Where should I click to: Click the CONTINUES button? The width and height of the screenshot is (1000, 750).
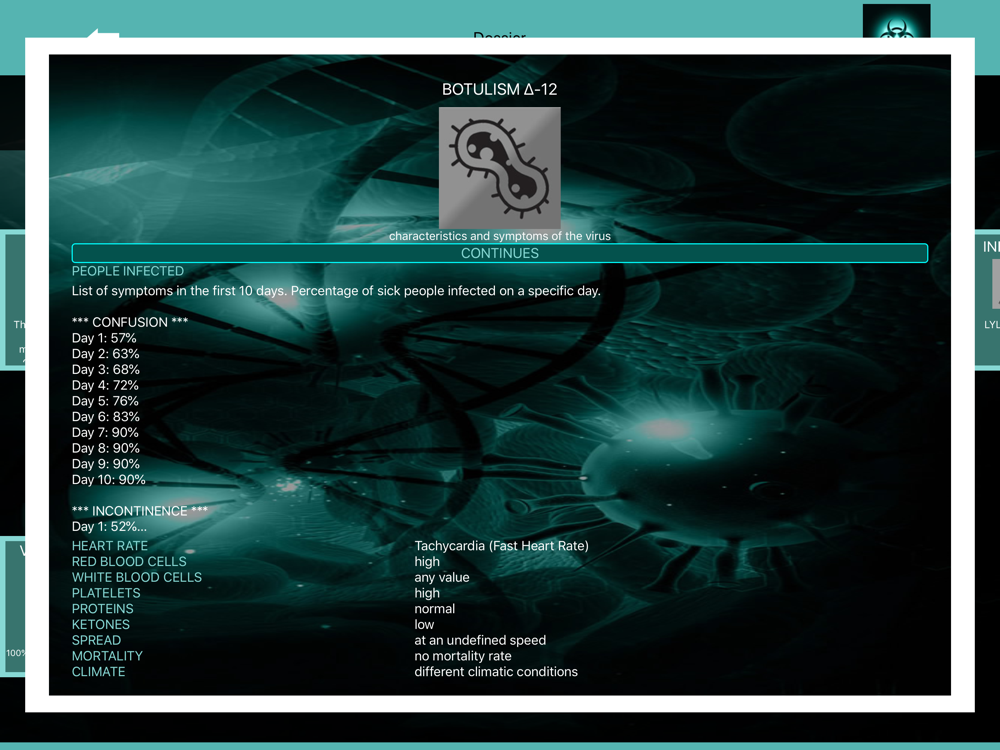499,253
